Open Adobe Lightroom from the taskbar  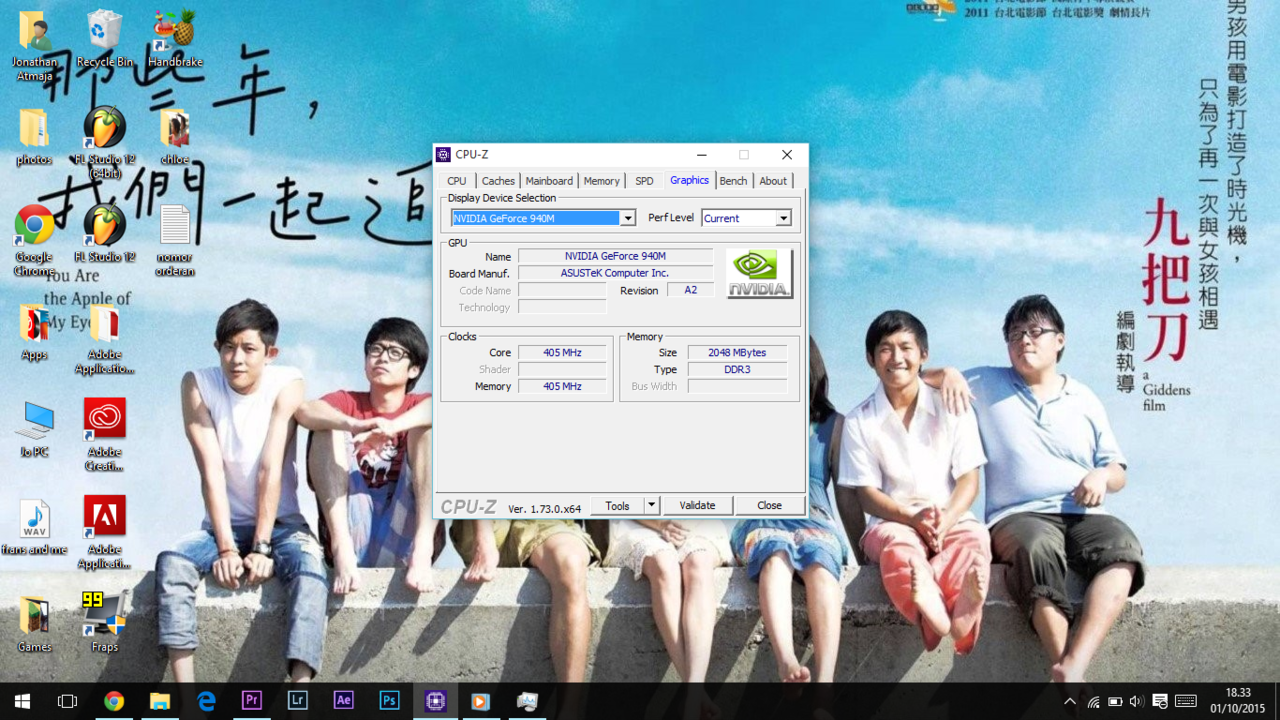click(297, 701)
